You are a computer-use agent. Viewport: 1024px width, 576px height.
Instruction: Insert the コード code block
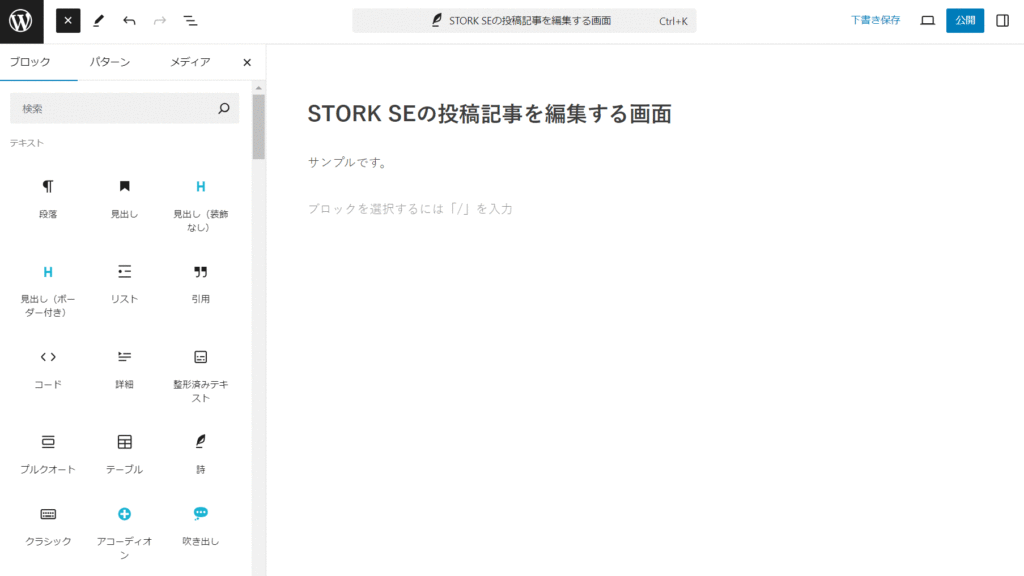(48, 369)
